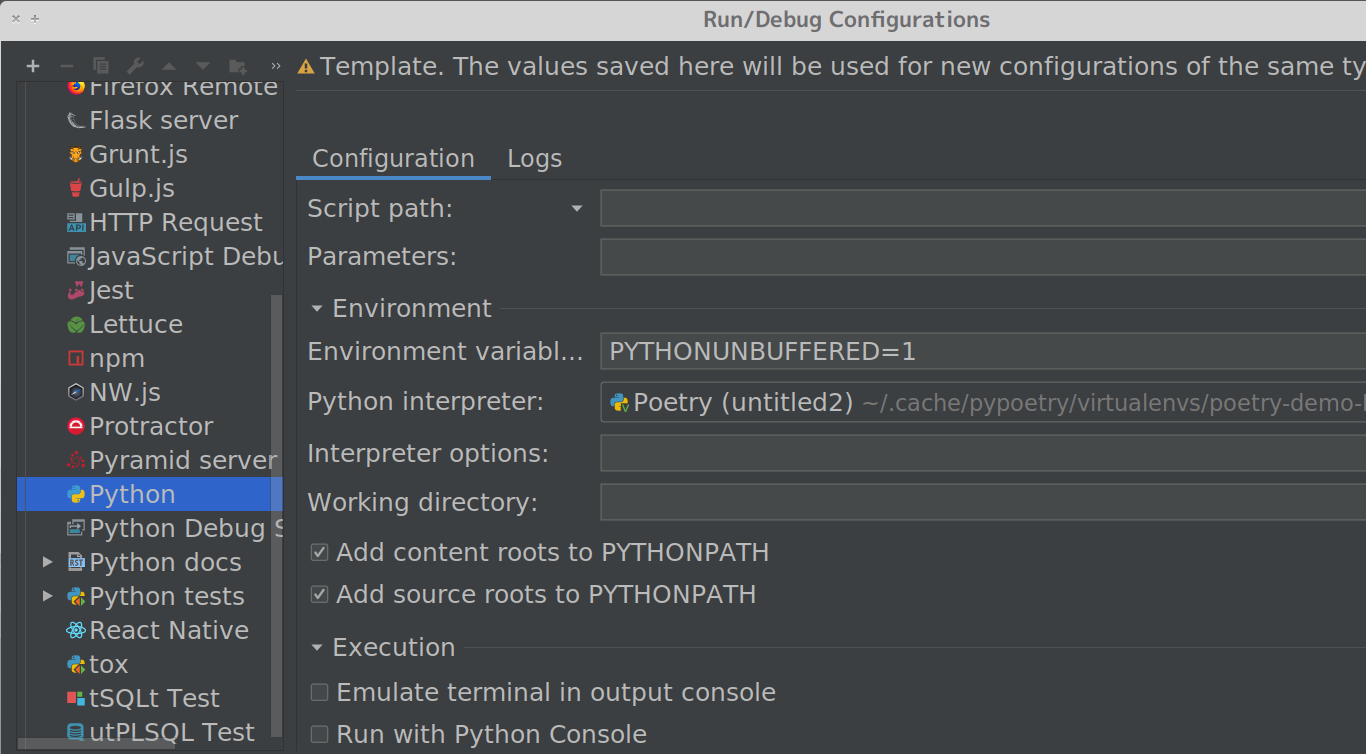Select the Protractor red icon
This screenshot has height=754, width=1366.
coord(76,426)
